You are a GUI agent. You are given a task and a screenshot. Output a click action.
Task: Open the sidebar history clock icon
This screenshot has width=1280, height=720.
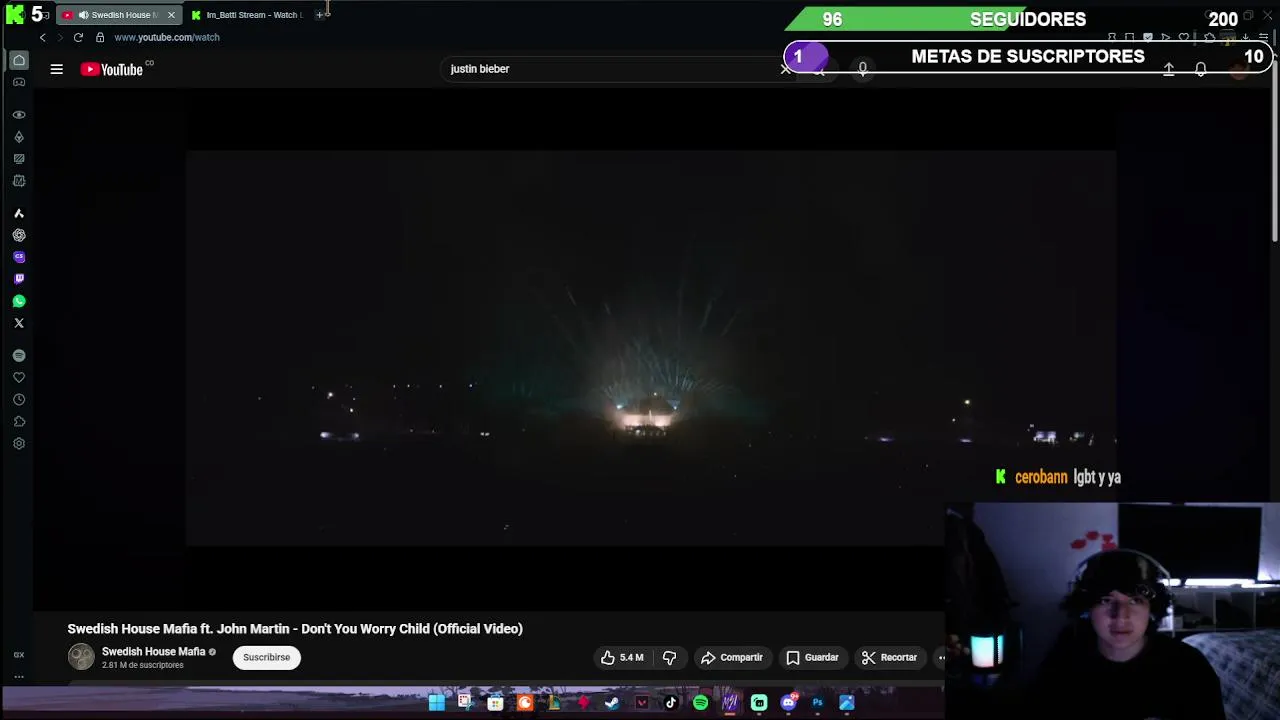tap(19, 400)
